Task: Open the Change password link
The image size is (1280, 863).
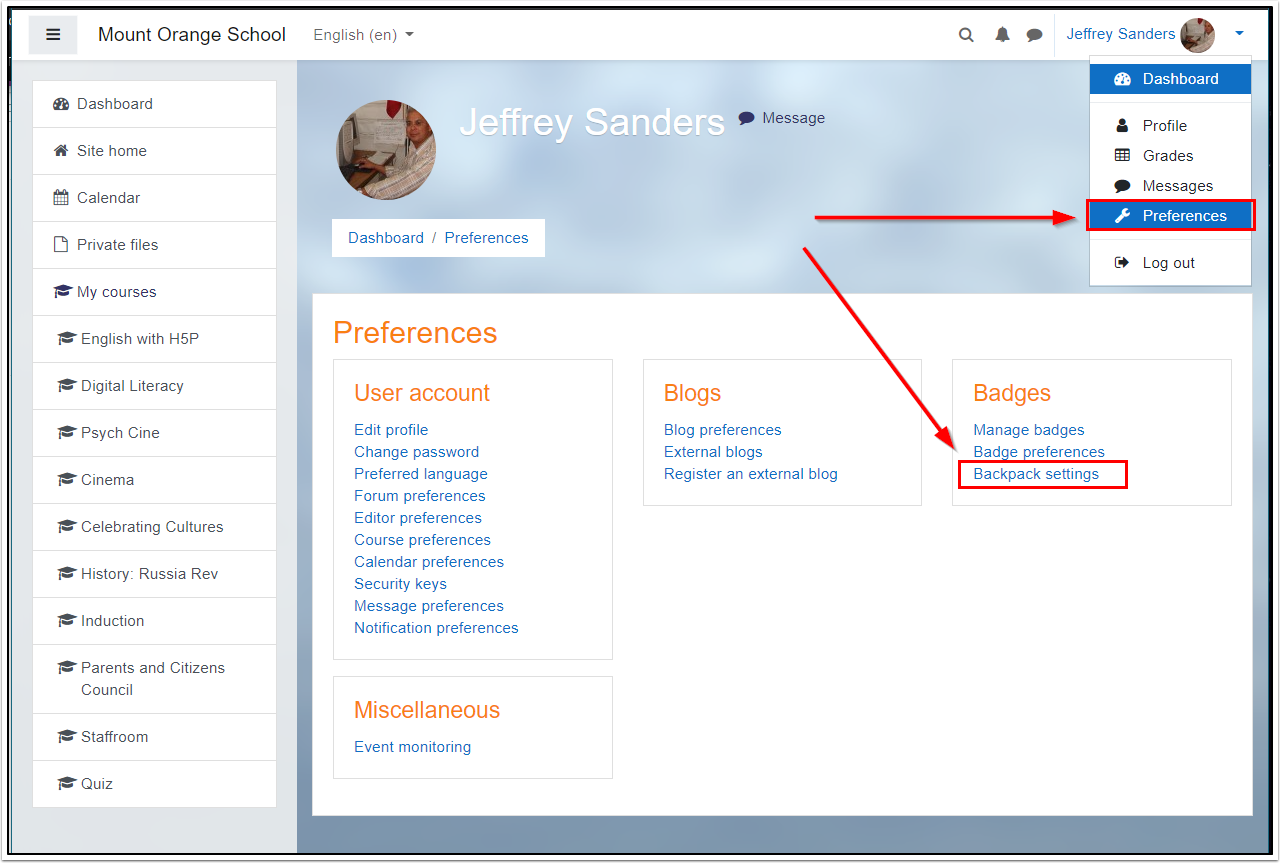Action: (417, 452)
